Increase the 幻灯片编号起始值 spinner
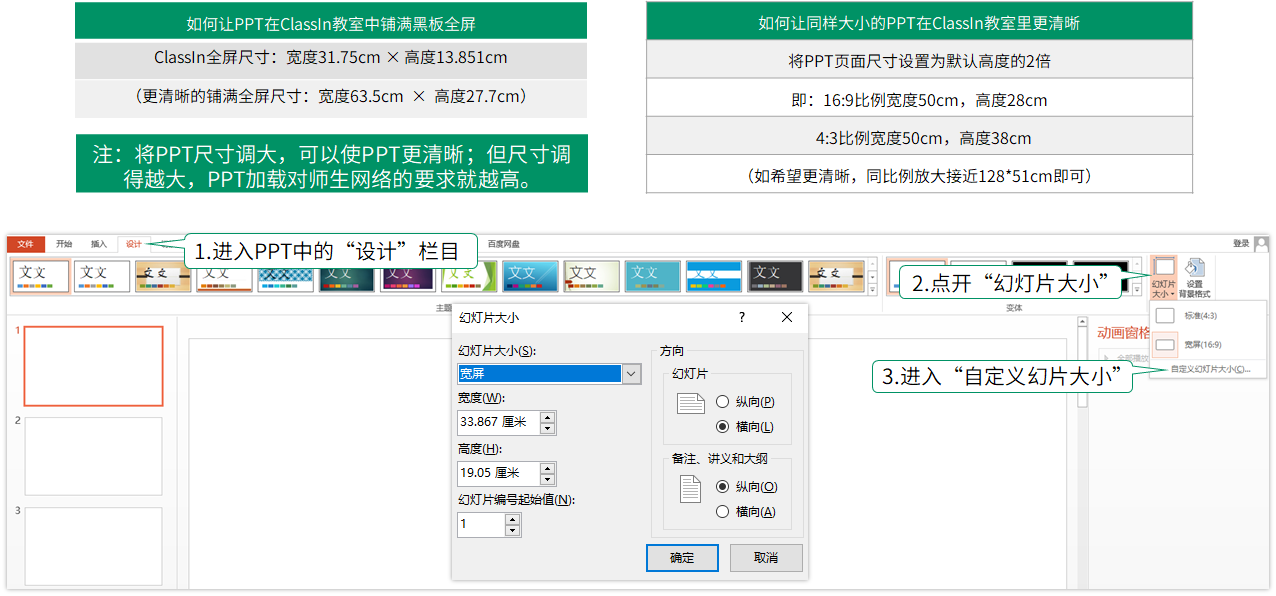 pos(513,518)
